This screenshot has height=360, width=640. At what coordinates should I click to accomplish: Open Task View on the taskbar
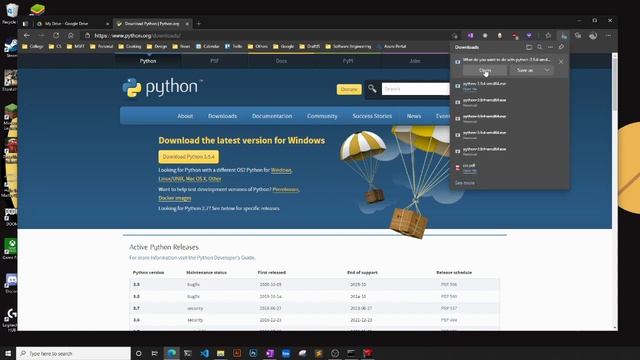[155, 353]
